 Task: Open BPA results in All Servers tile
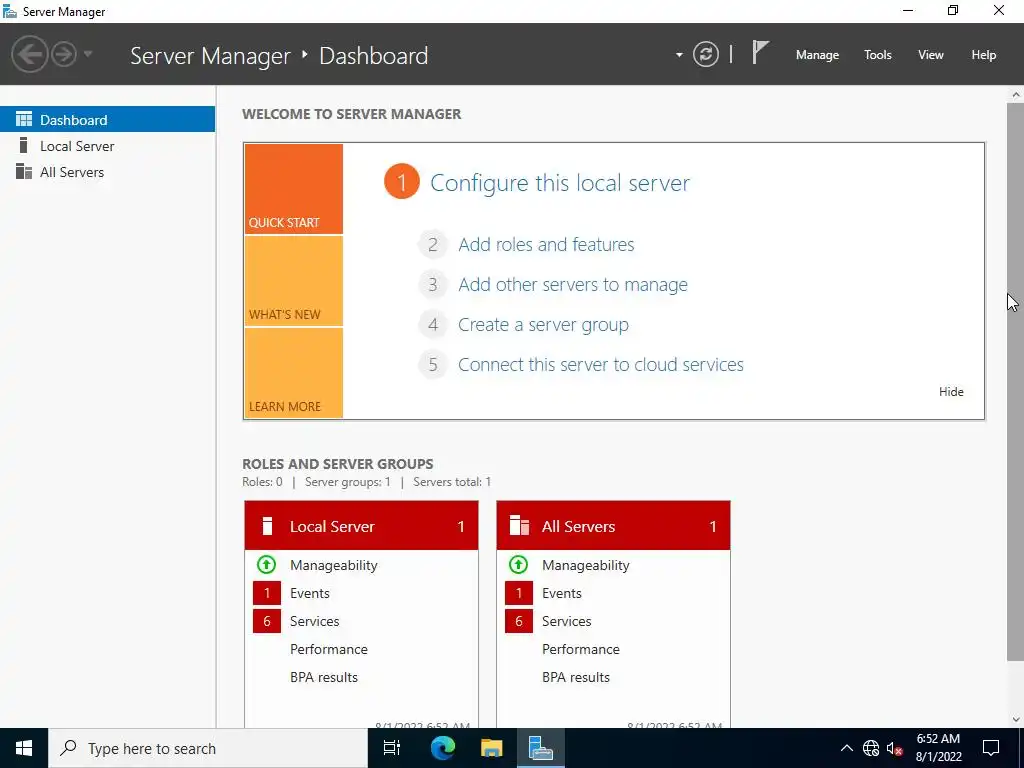tap(576, 677)
